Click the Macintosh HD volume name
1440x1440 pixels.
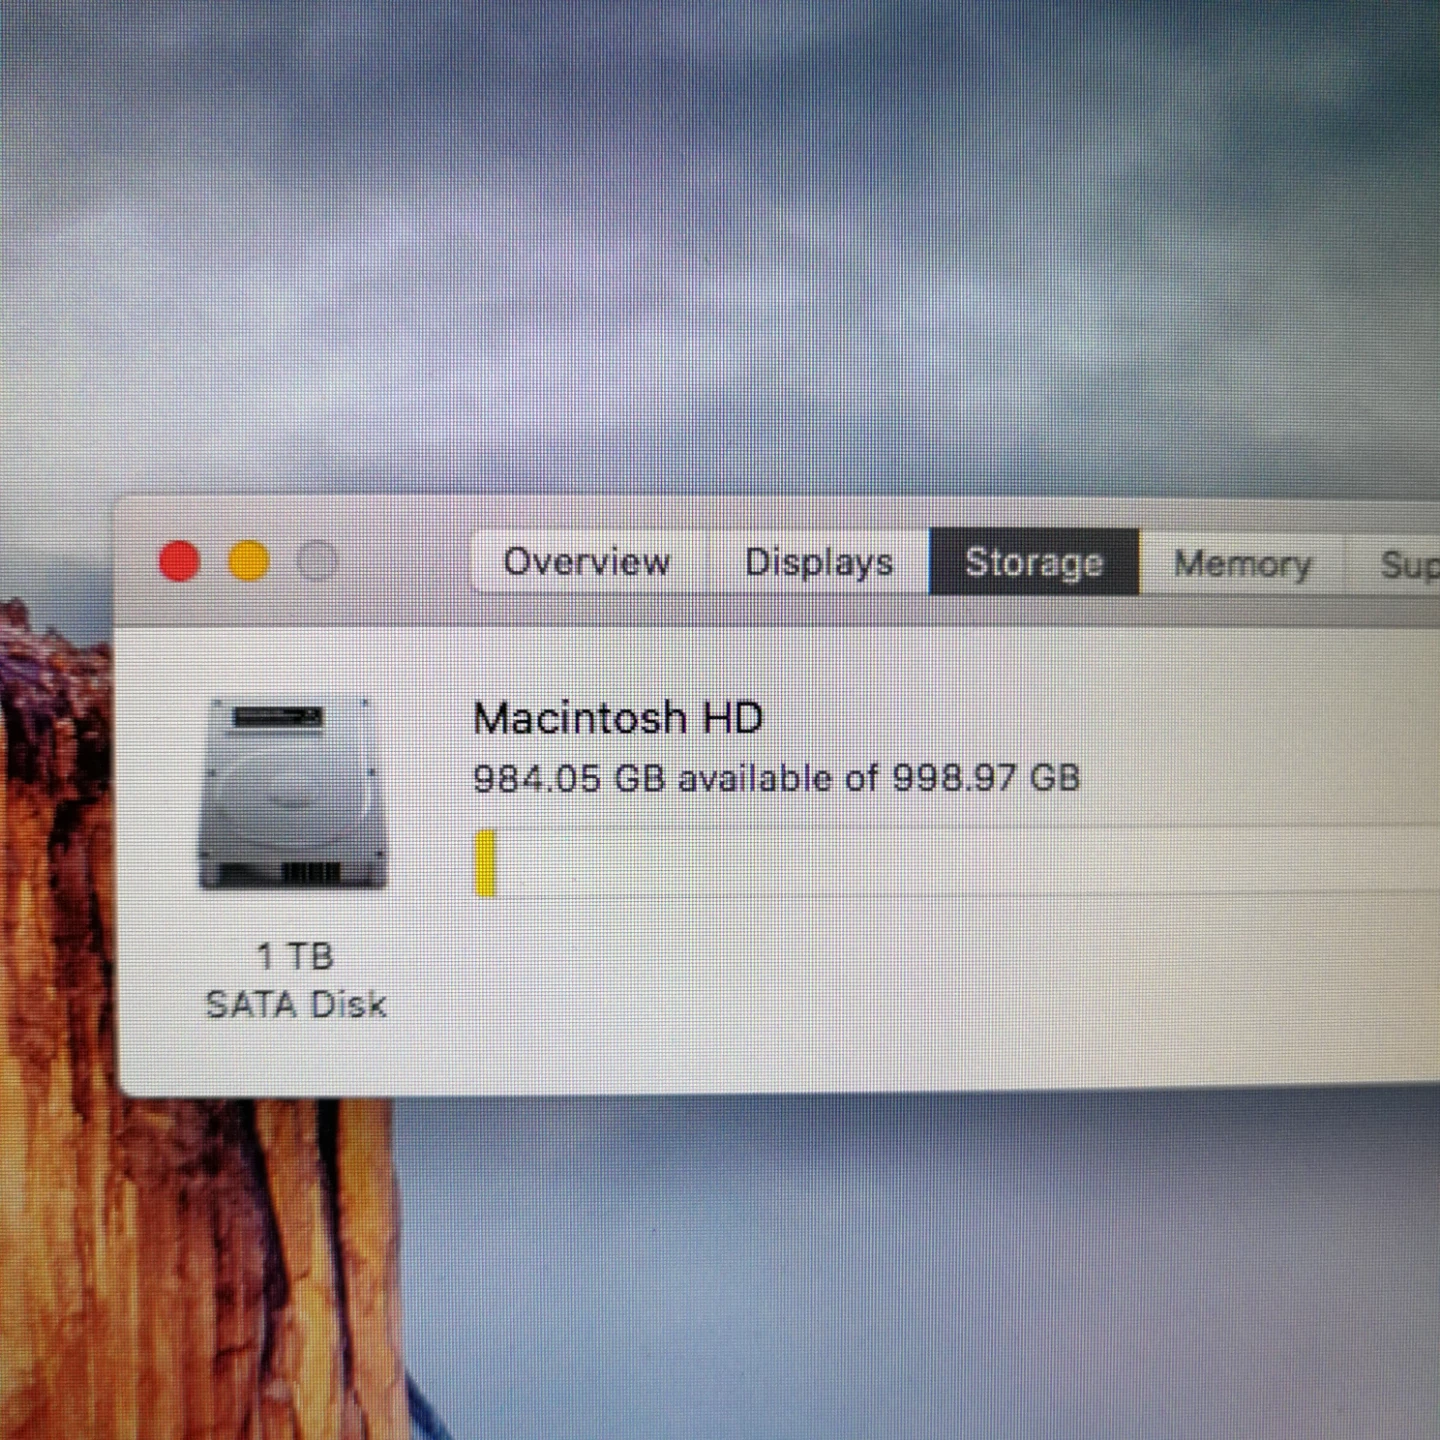(x=617, y=718)
